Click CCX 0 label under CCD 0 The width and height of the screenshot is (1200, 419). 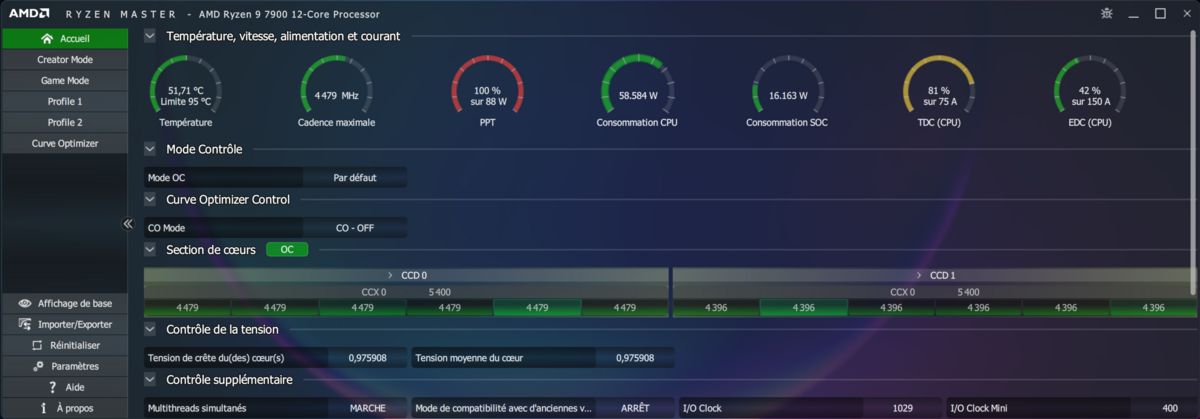373,293
